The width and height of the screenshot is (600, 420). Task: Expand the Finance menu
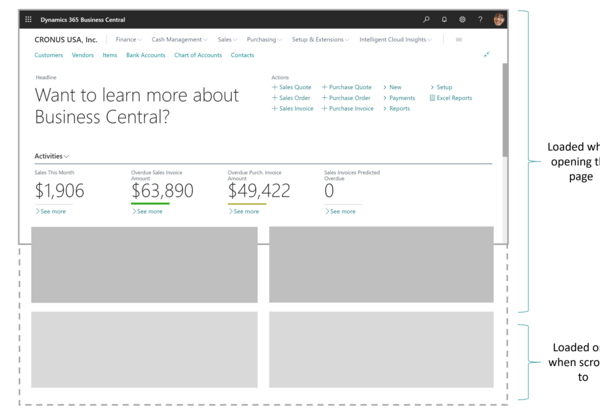pyautogui.click(x=129, y=39)
